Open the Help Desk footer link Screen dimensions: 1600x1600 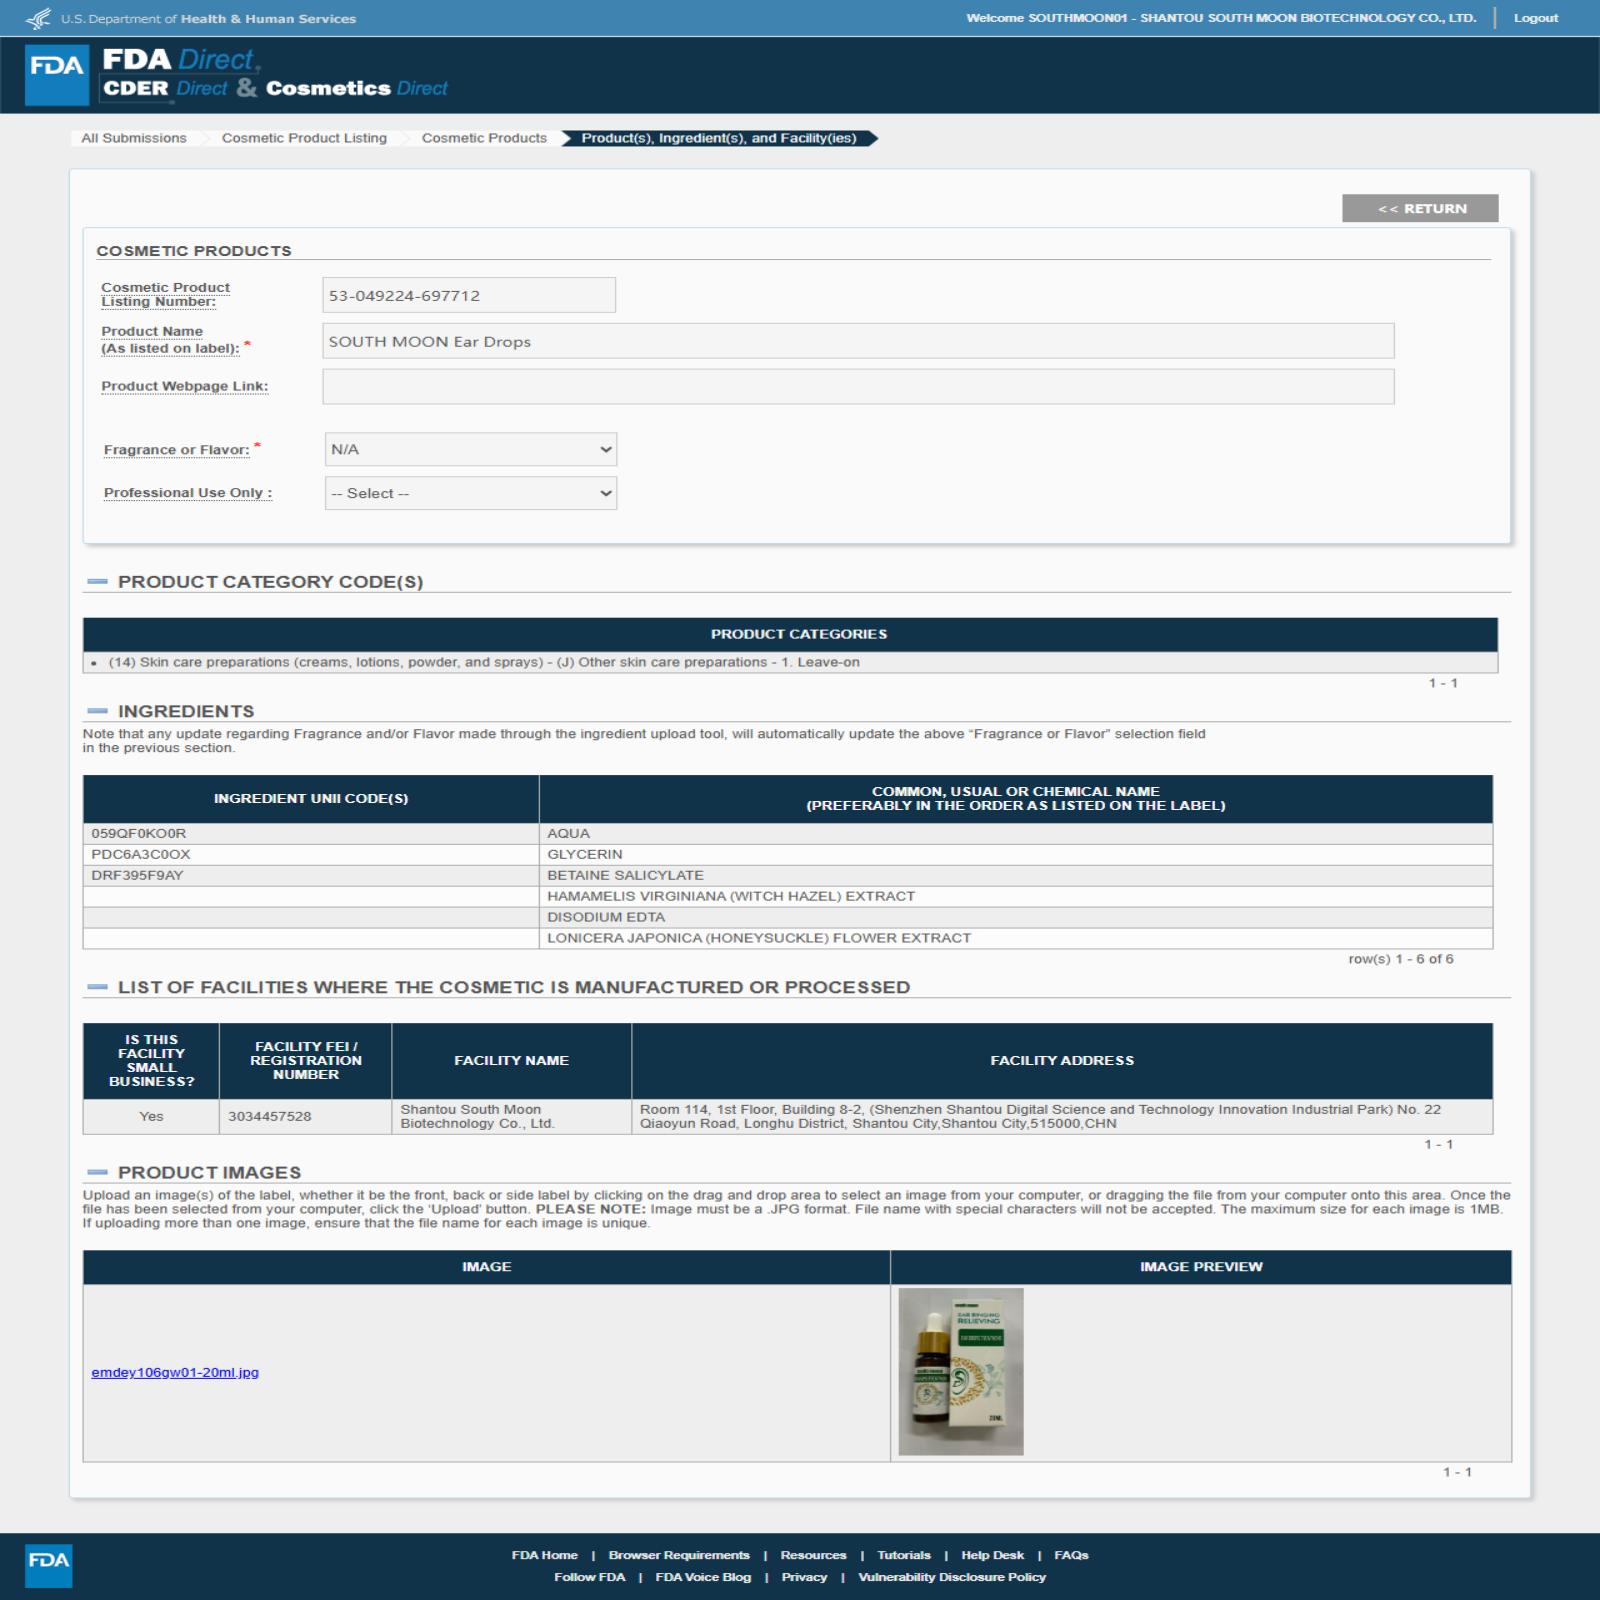(x=992, y=1555)
